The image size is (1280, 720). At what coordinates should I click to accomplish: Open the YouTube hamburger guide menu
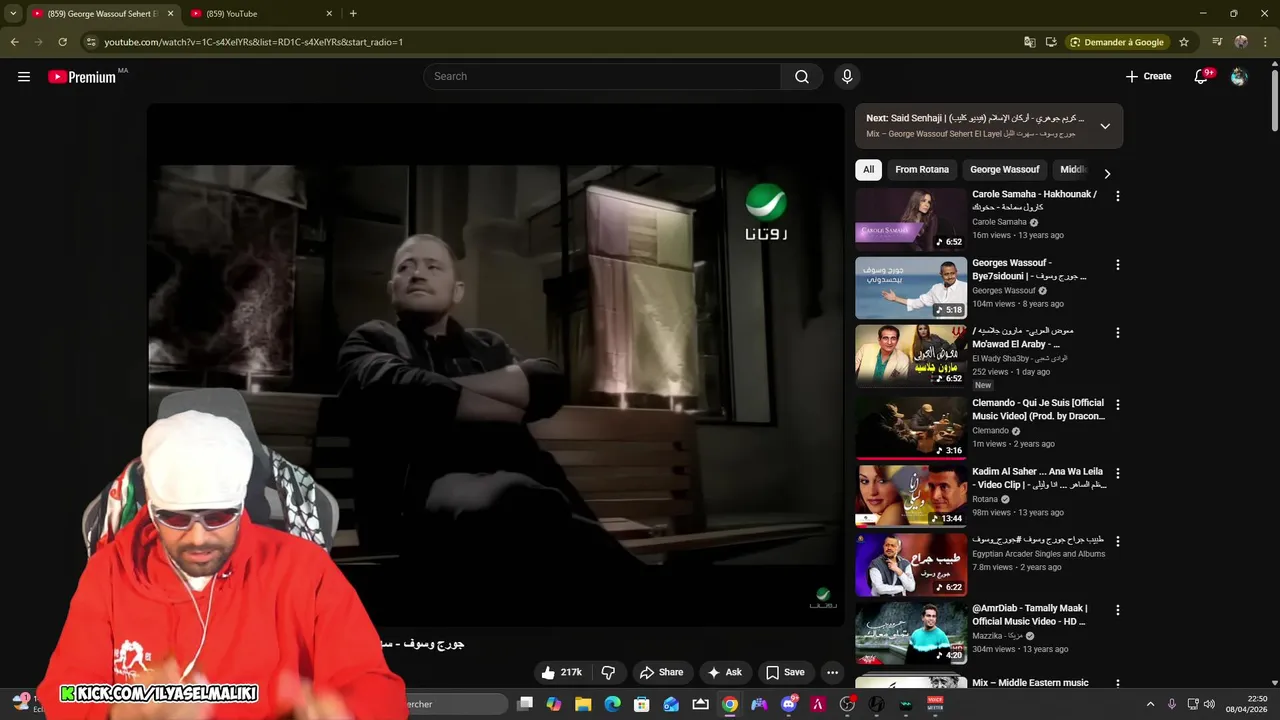pos(24,76)
